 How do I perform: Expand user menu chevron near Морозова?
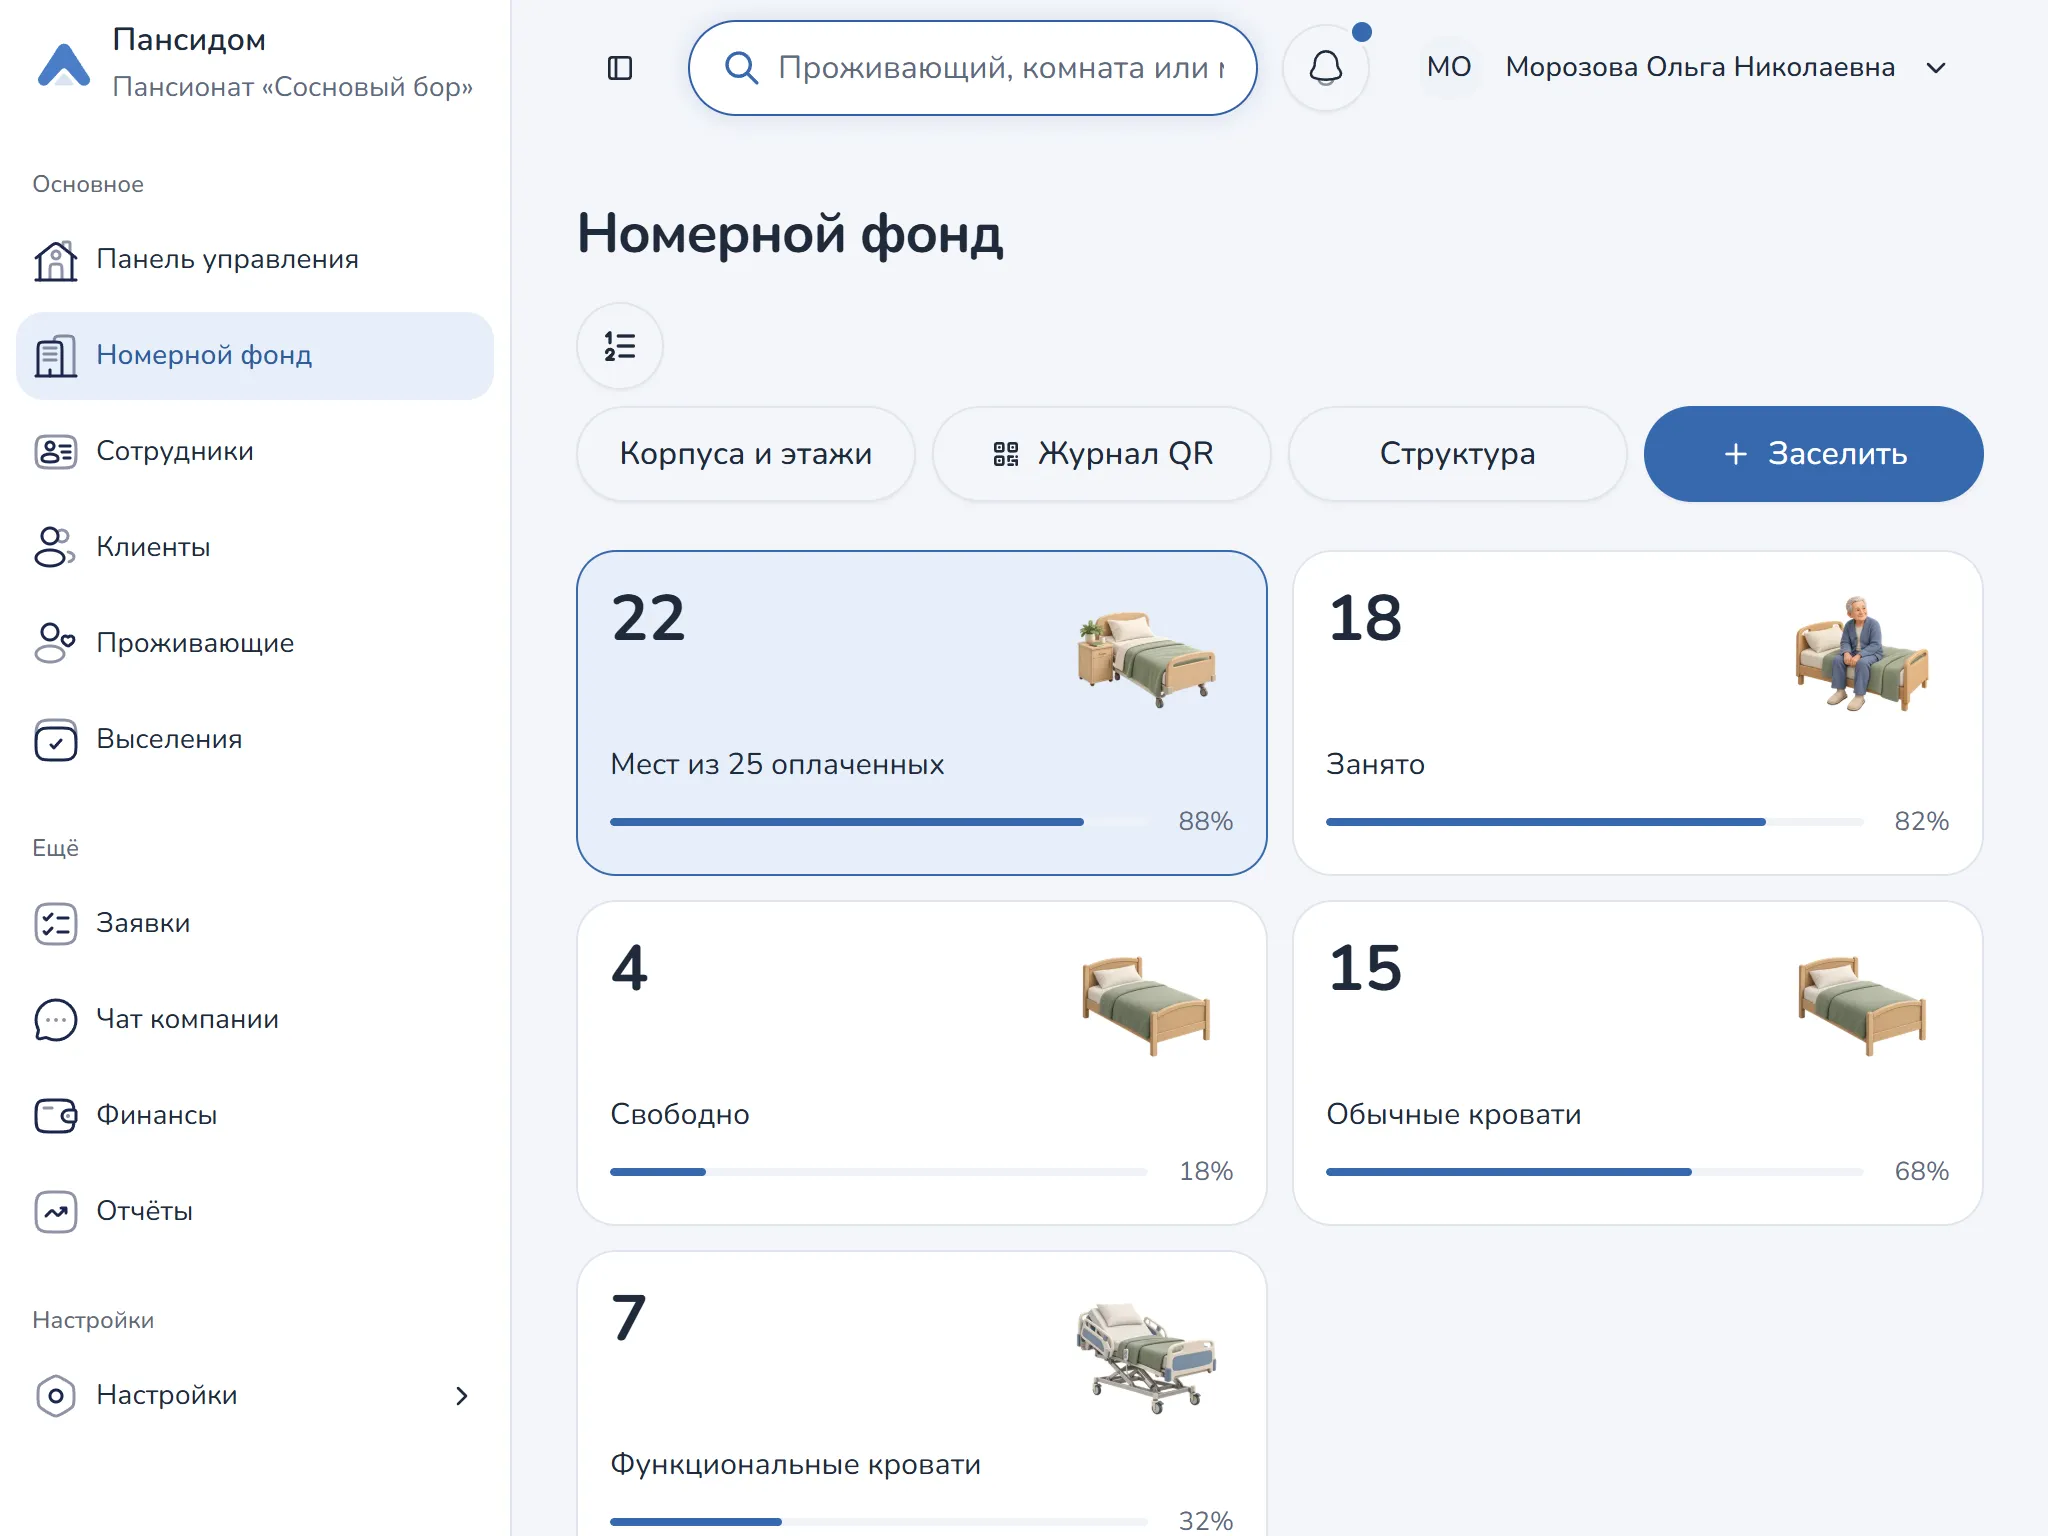pos(1936,68)
